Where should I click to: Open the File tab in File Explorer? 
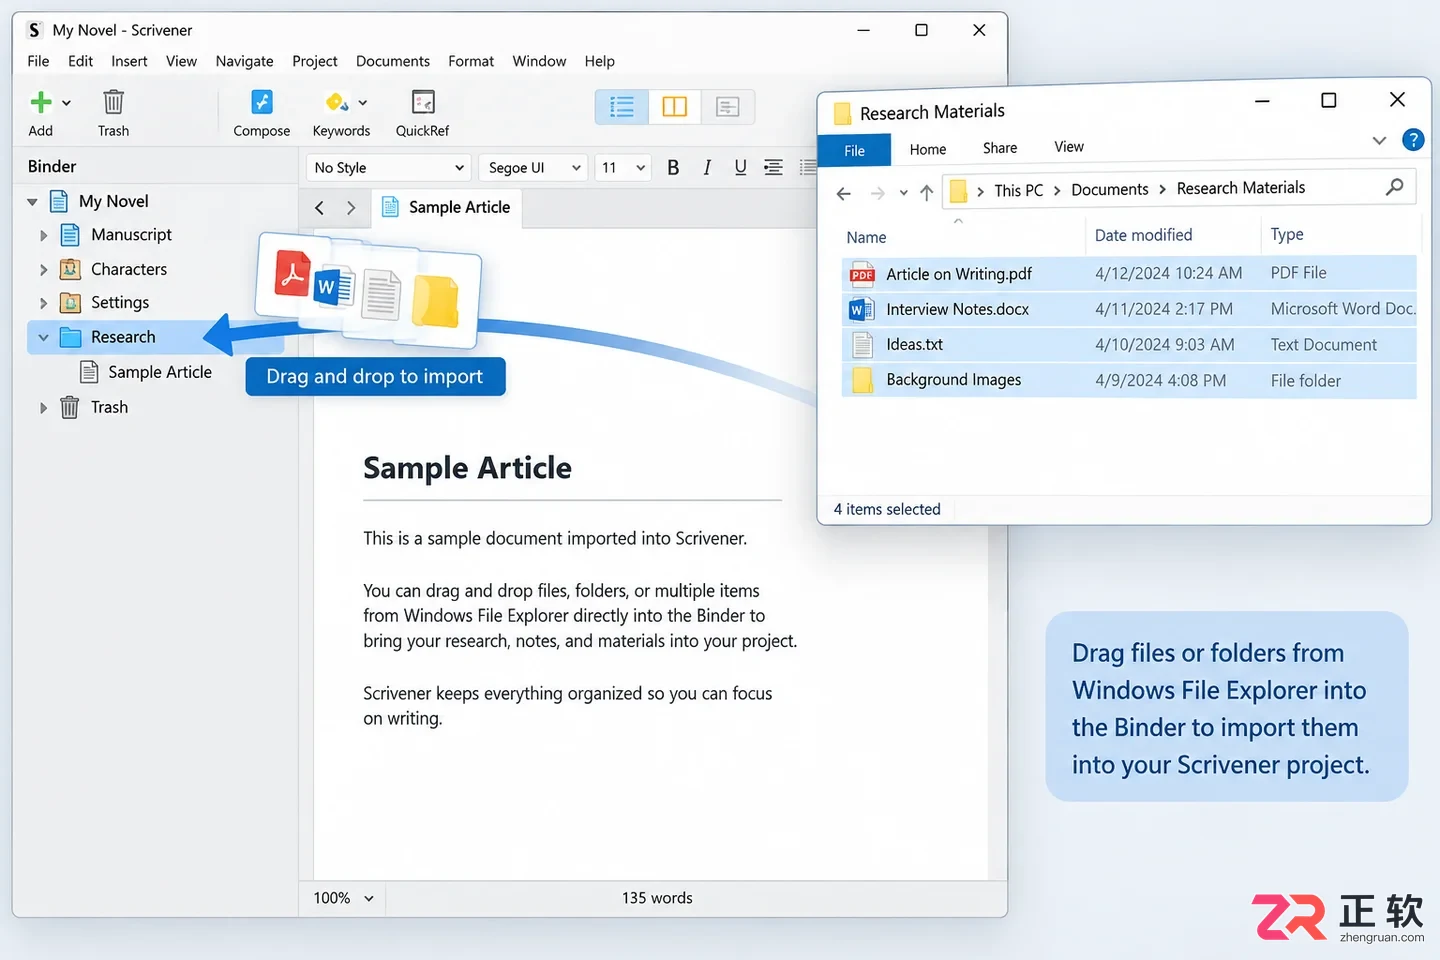pyautogui.click(x=854, y=150)
